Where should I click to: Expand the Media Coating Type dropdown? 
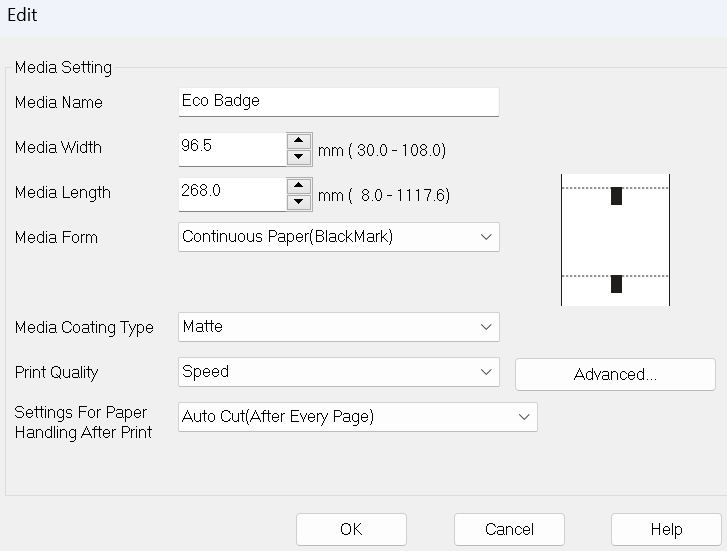[338, 327]
